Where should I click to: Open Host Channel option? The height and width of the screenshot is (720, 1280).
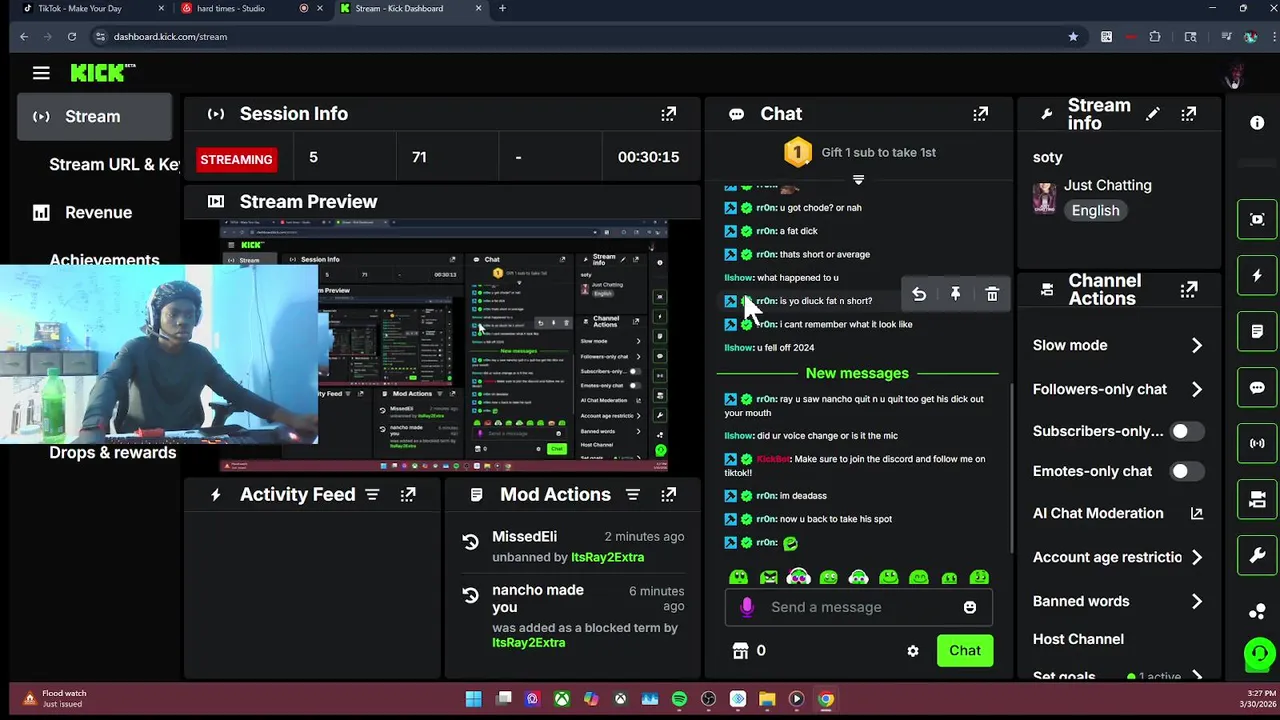[1078, 639]
